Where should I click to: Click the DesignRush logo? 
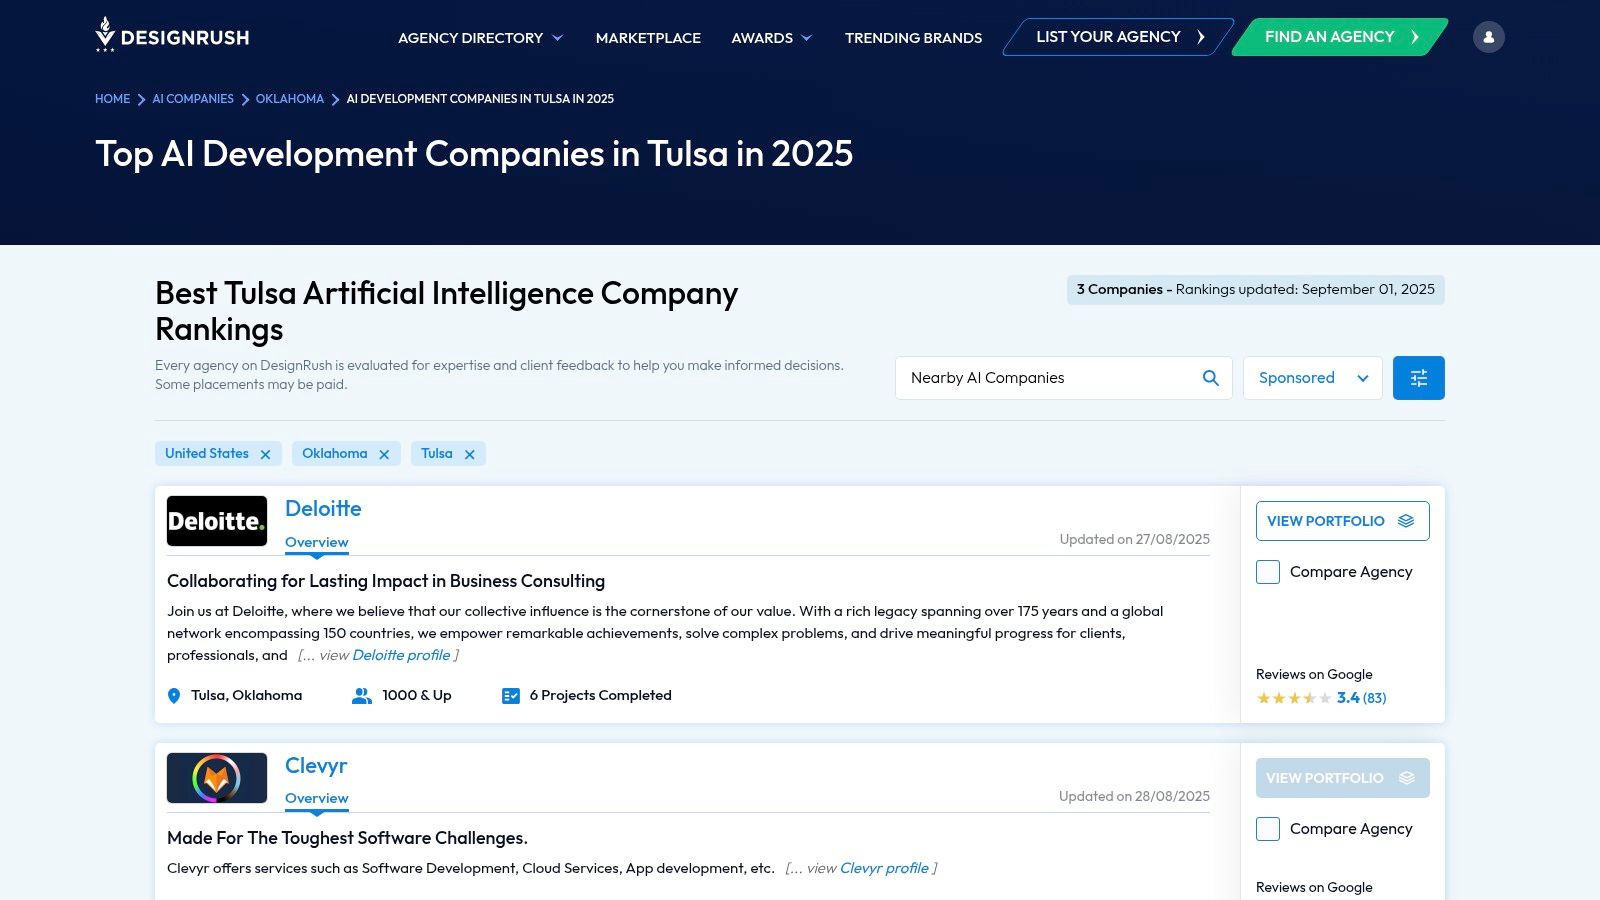172,36
